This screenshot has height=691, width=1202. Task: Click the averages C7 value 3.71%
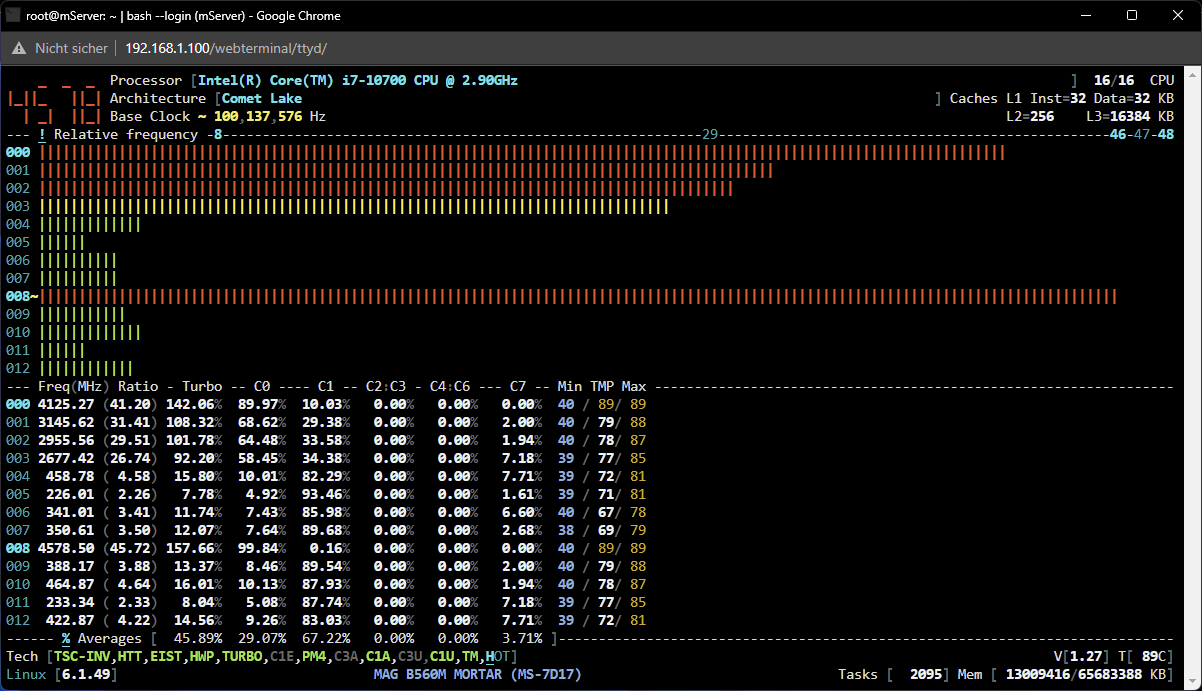tap(522, 638)
